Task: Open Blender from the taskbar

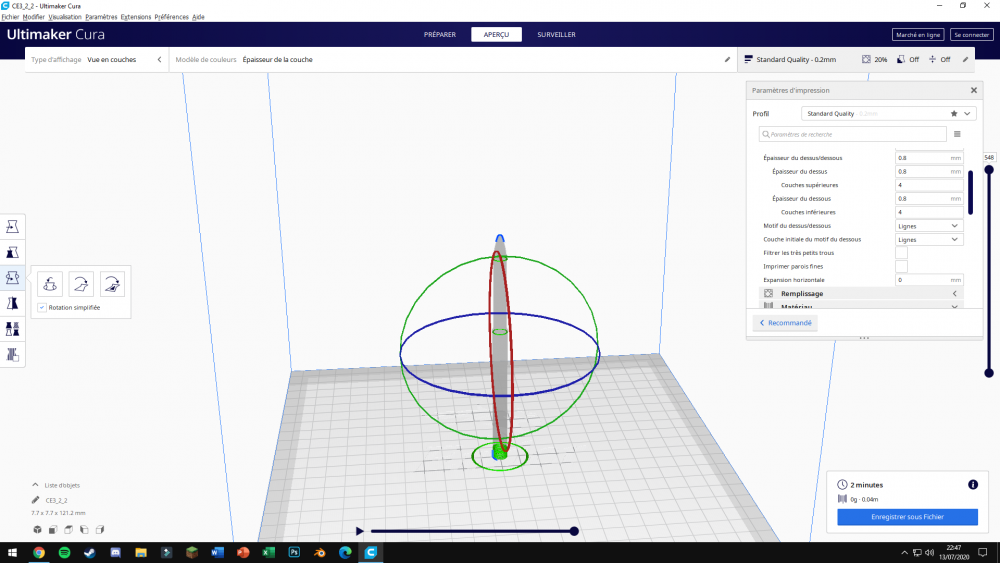Action: coord(320,552)
